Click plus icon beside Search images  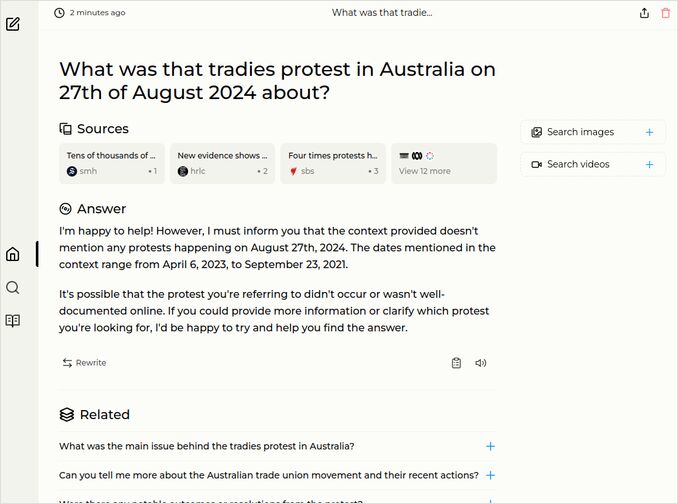tap(649, 132)
